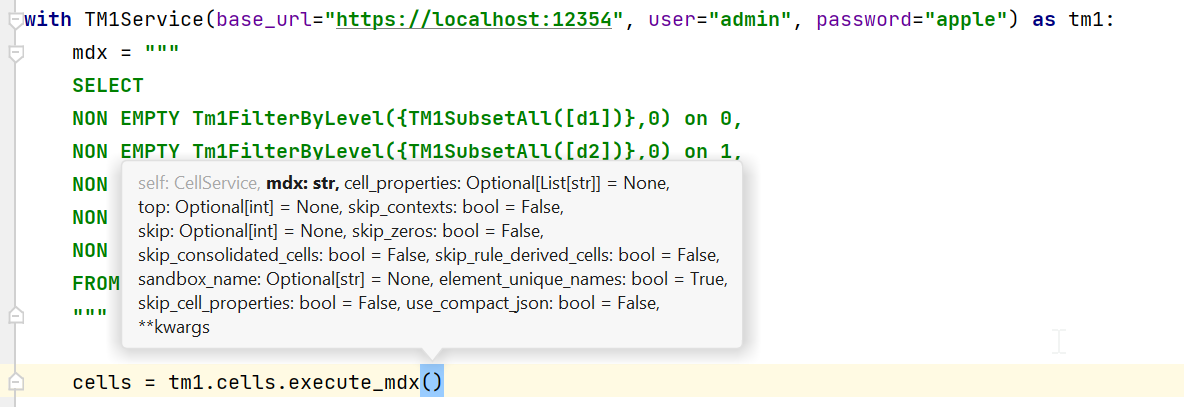1184x407 pixels.
Task: Click the cells variable name
Action: point(102,383)
